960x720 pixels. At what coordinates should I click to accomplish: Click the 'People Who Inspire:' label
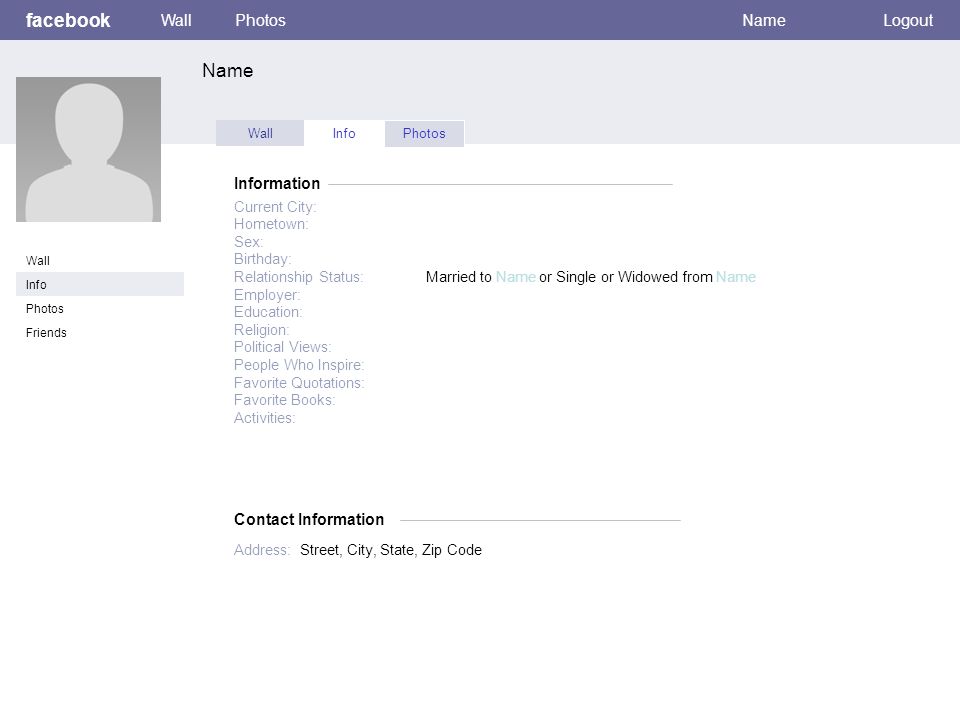pyautogui.click(x=299, y=365)
